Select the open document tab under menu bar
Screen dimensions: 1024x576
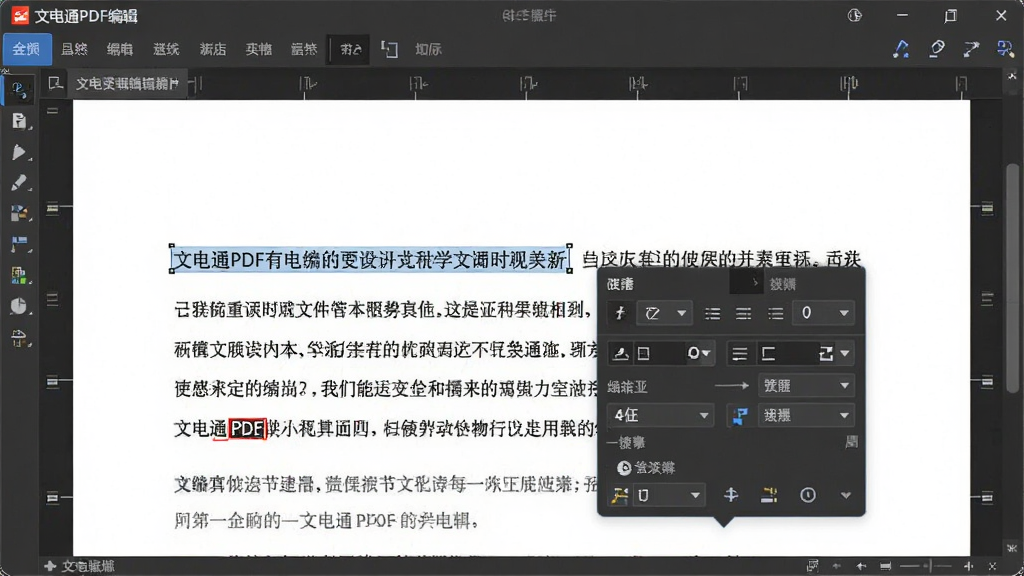click(127, 84)
